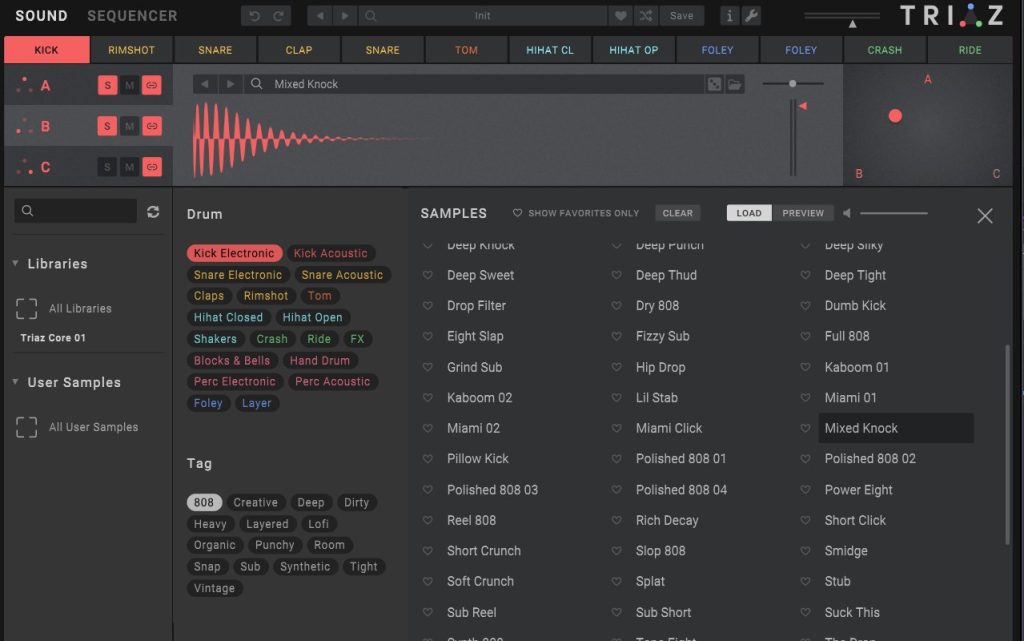Click the info icon in top bar
This screenshot has height=641, width=1024.
coord(728,16)
